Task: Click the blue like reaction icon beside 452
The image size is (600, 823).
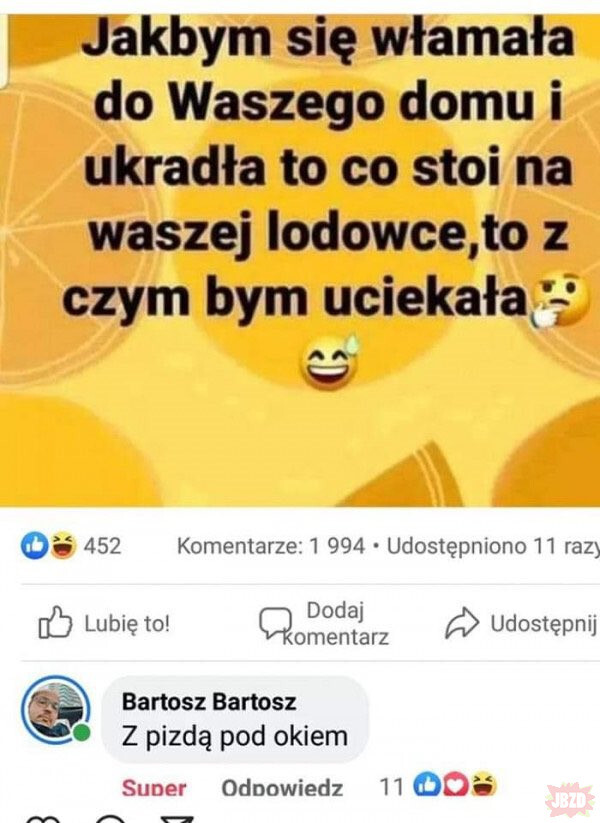Action: [35, 545]
